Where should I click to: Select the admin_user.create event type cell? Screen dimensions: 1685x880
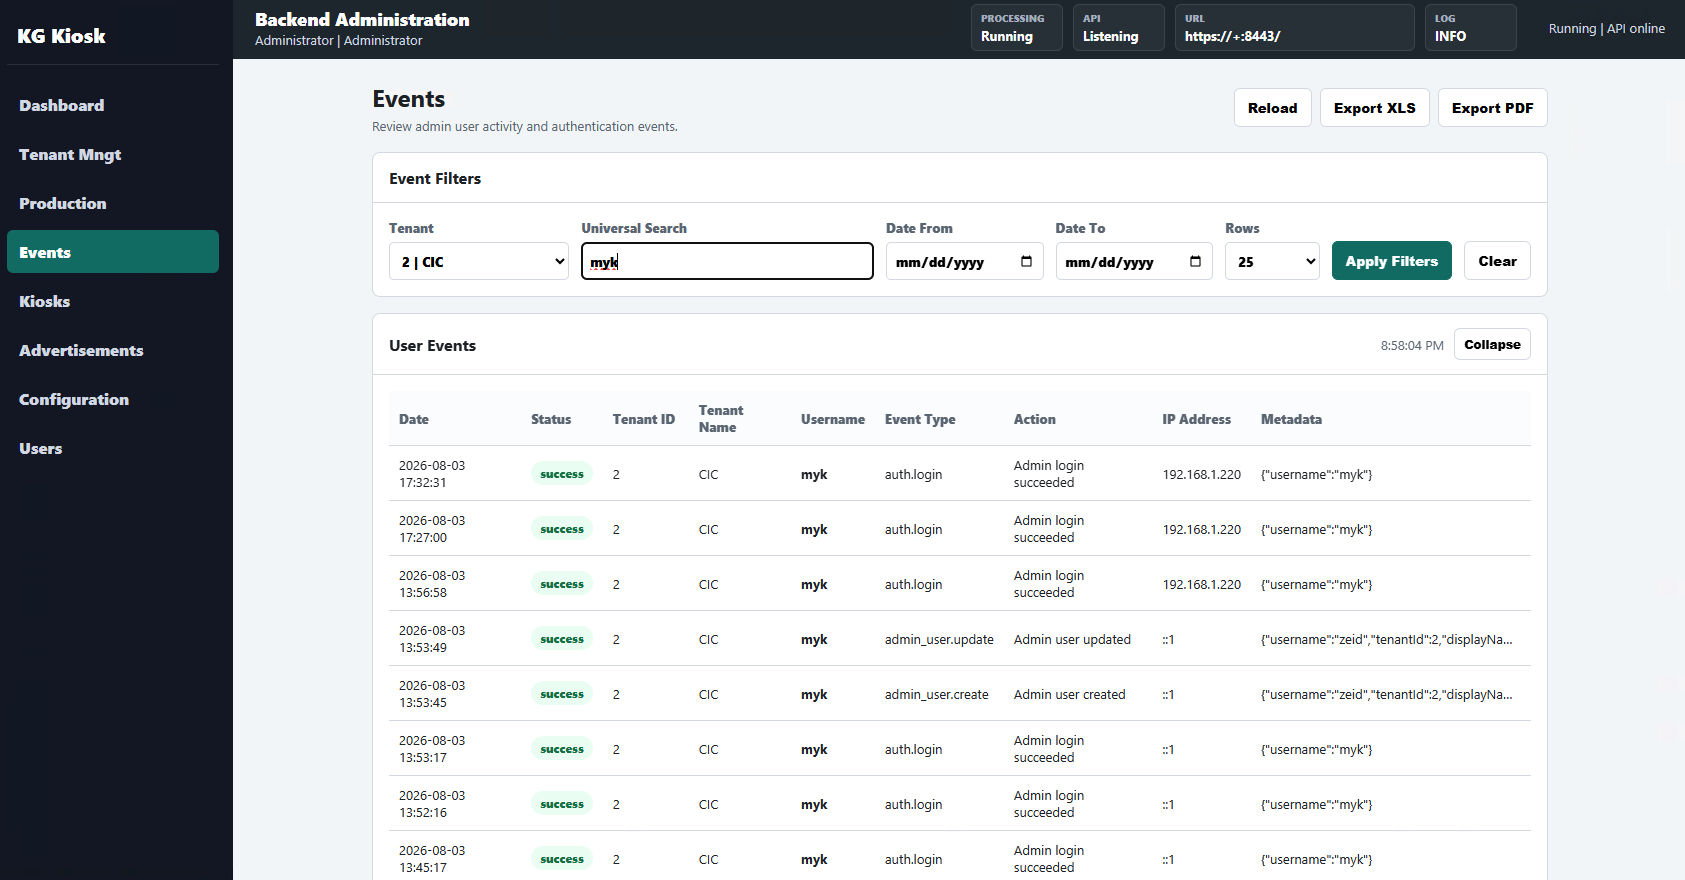point(936,694)
